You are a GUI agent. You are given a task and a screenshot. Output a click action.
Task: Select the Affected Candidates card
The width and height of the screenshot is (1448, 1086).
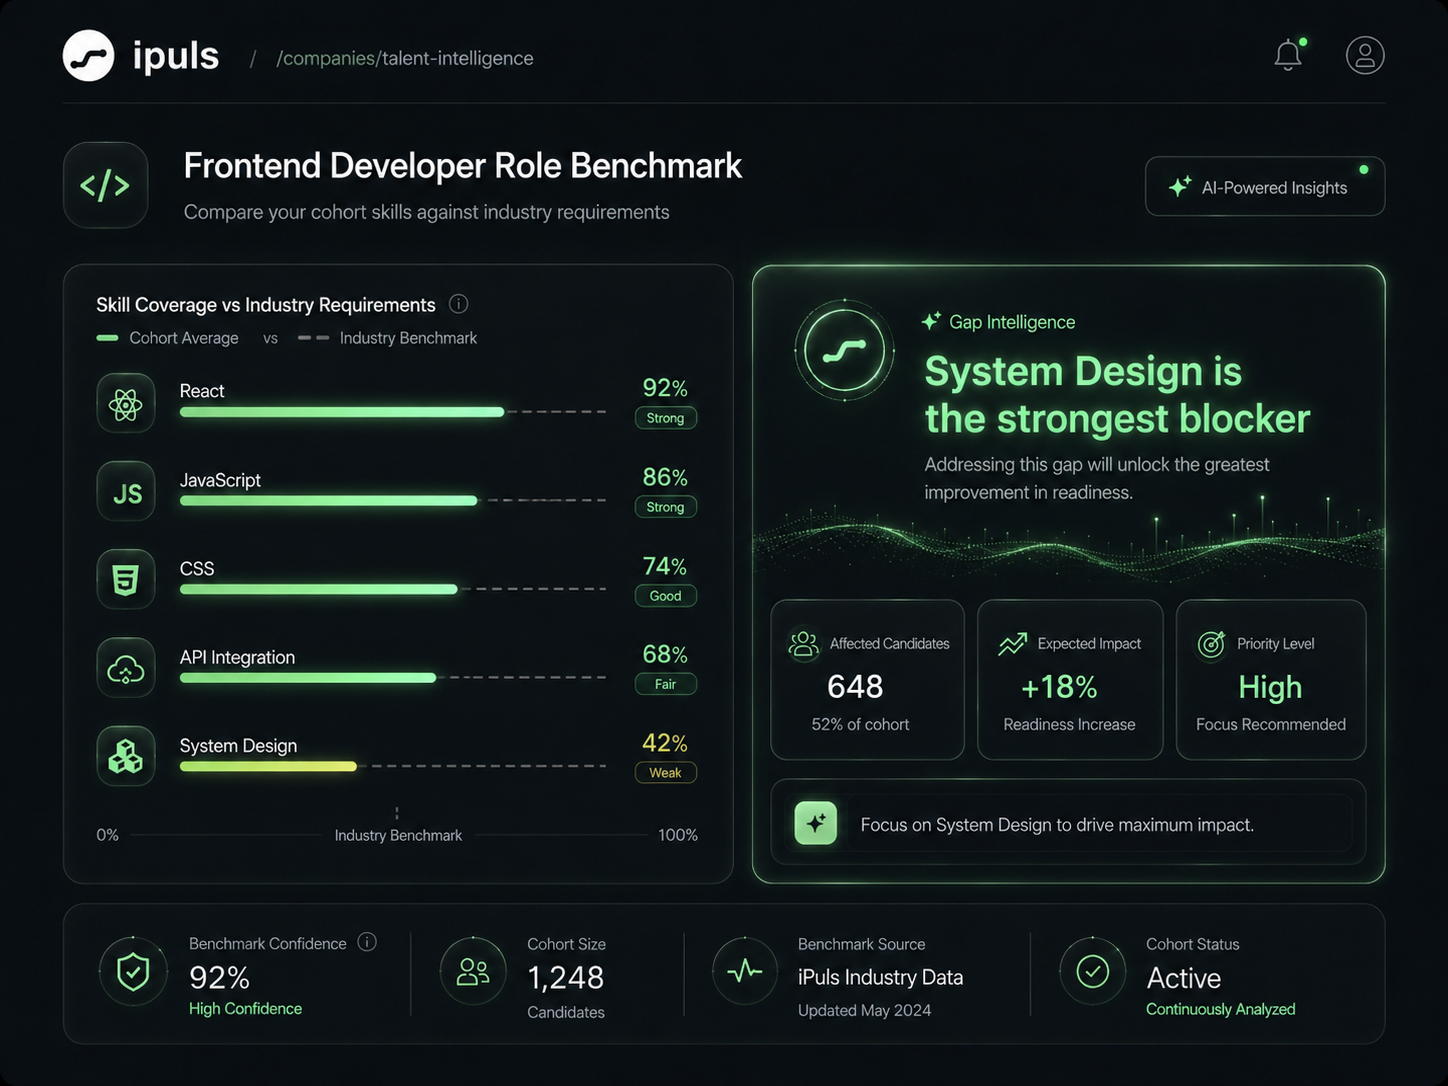[x=867, y=680]
